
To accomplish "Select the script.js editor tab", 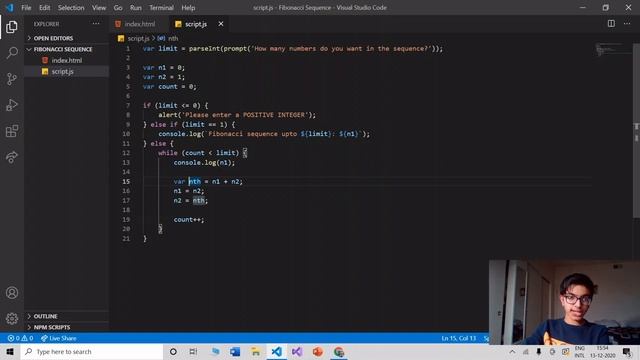I will click(196, 24).
